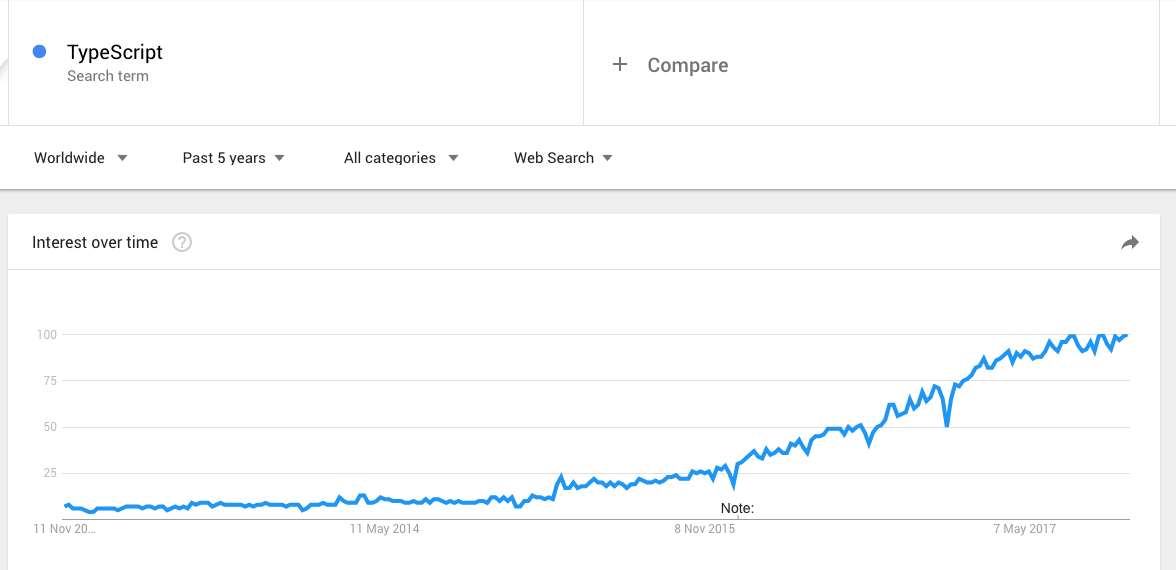Open the Worldwide region dropdown
The image size is (1176, 570).
click(80, 158)
